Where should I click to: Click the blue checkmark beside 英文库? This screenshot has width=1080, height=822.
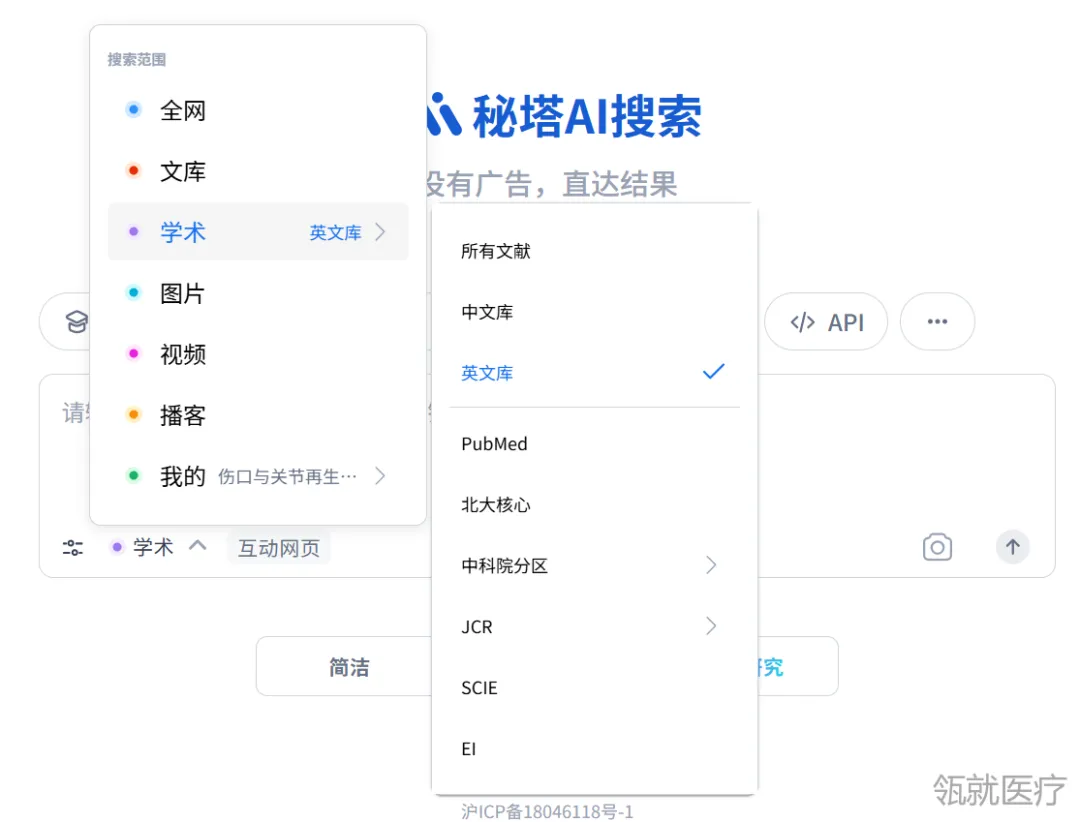(714, 372)
